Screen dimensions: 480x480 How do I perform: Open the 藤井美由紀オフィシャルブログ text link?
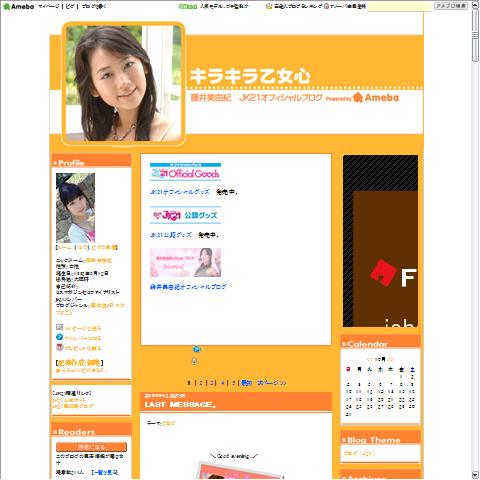[x=188, y=287]
